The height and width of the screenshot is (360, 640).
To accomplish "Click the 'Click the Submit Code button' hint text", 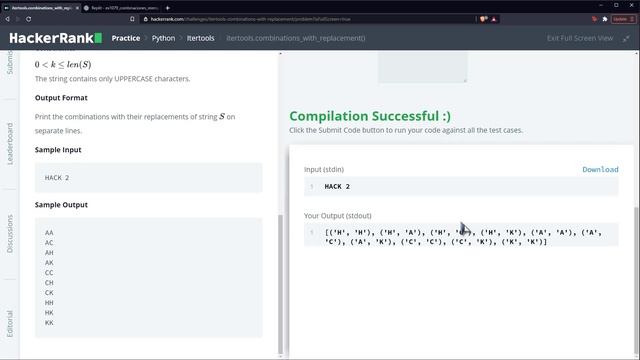I will (x=406, y=130).
